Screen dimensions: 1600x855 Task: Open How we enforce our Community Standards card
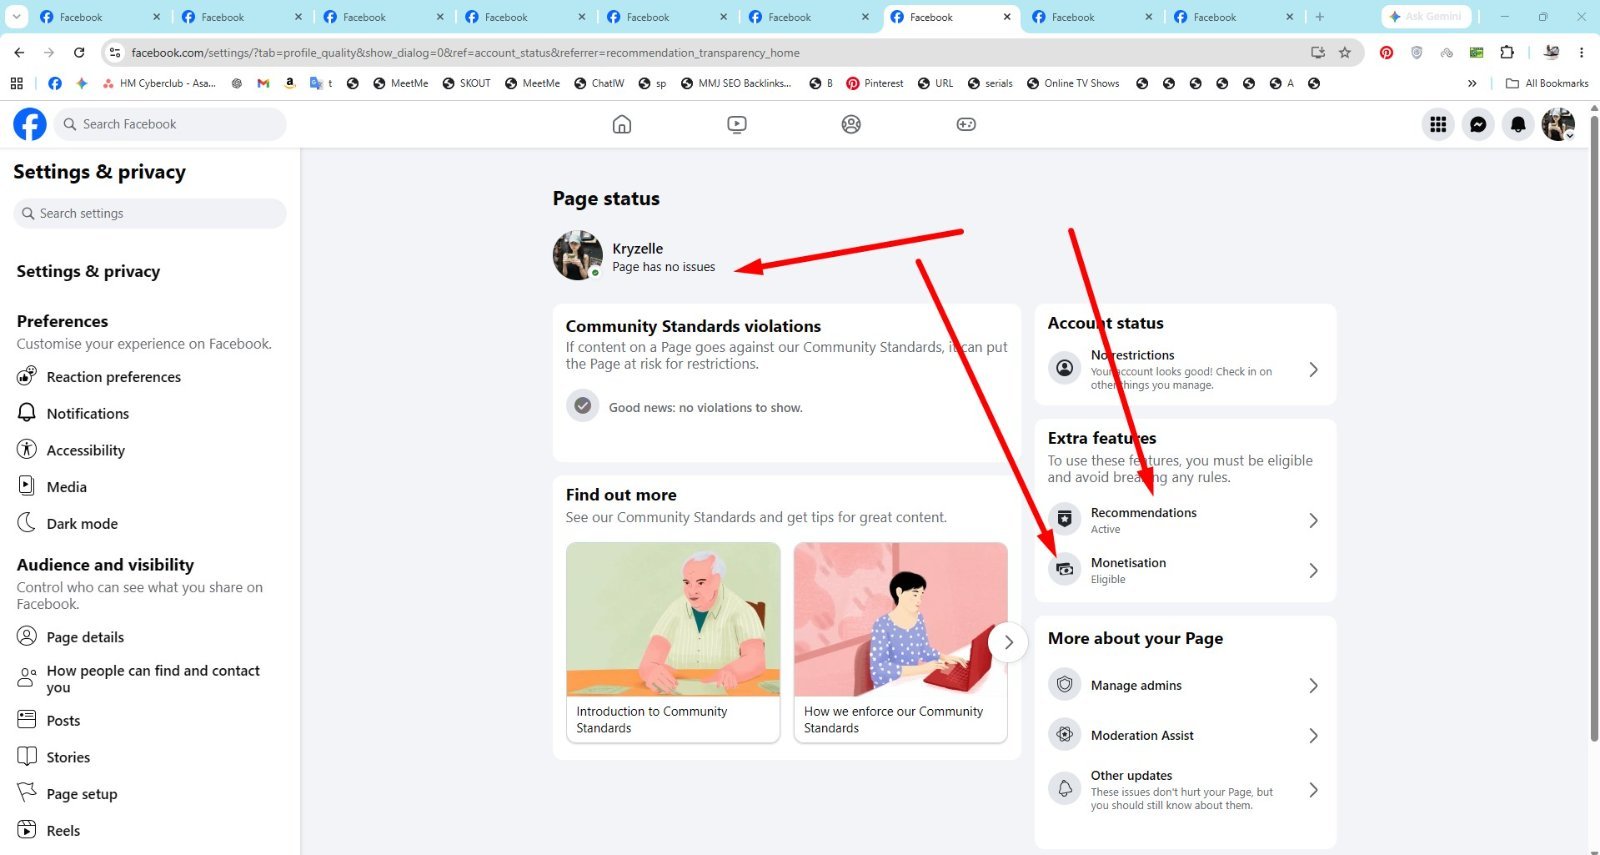click(x=900, y=642)
